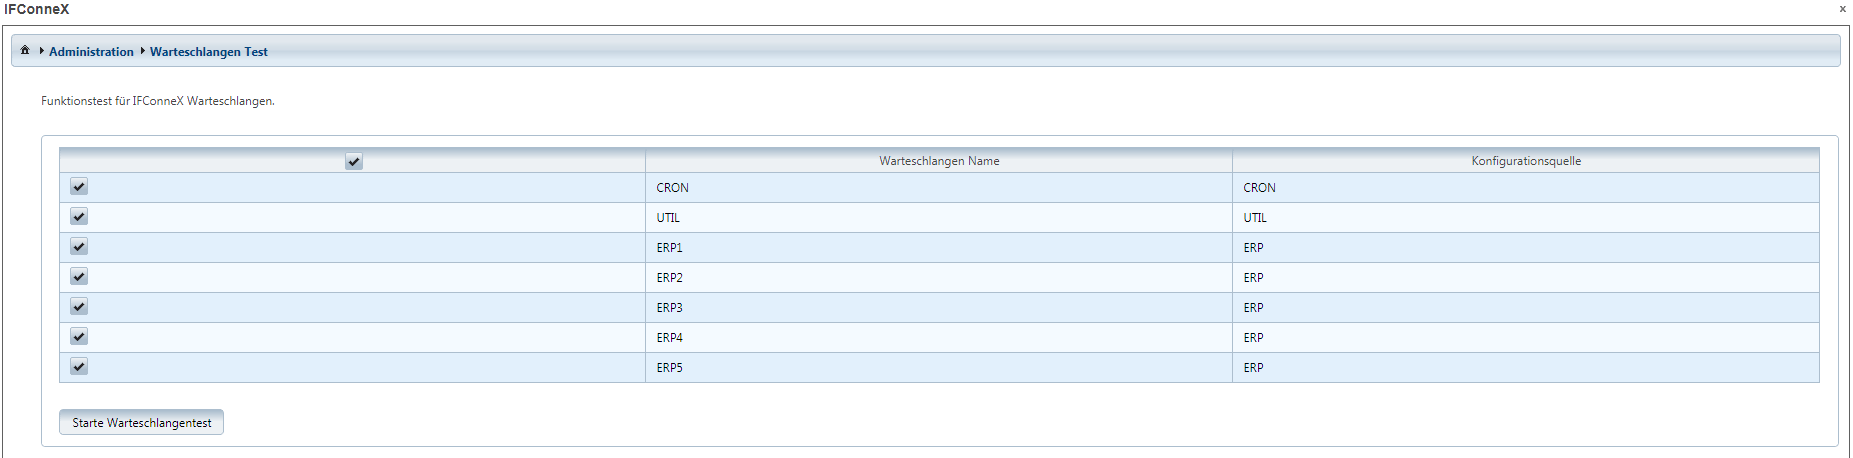Uncheck the CRON queue checkbox

pyautogui.click(x=79, y=187)
